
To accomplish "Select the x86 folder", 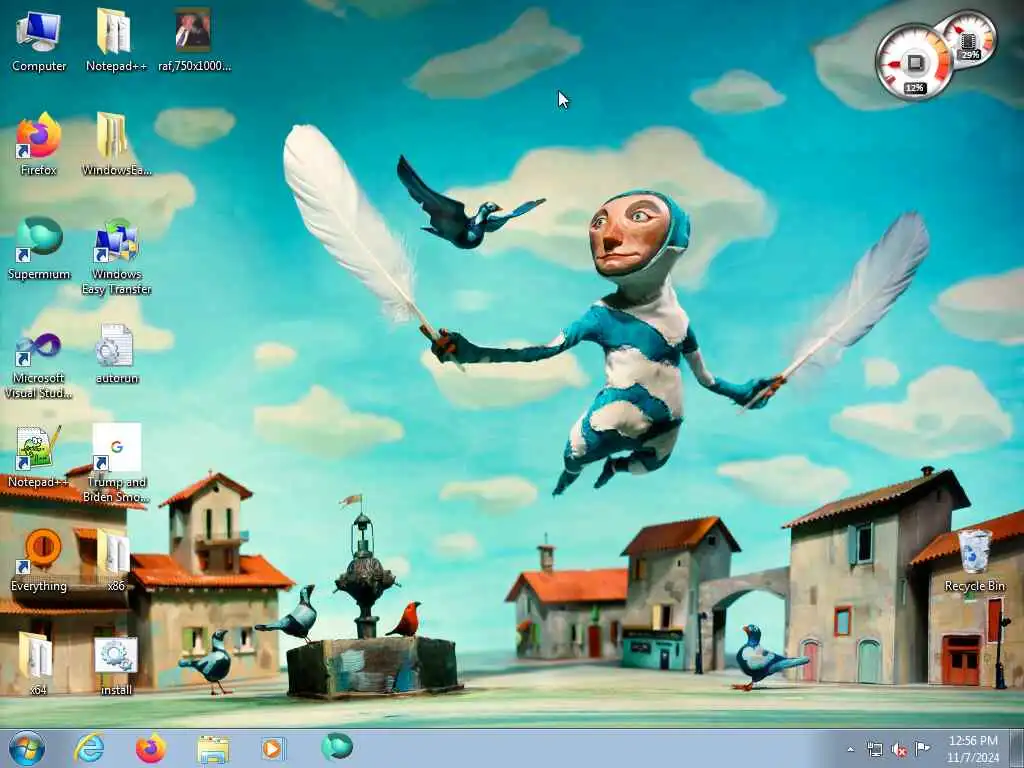I will (116, 560).
